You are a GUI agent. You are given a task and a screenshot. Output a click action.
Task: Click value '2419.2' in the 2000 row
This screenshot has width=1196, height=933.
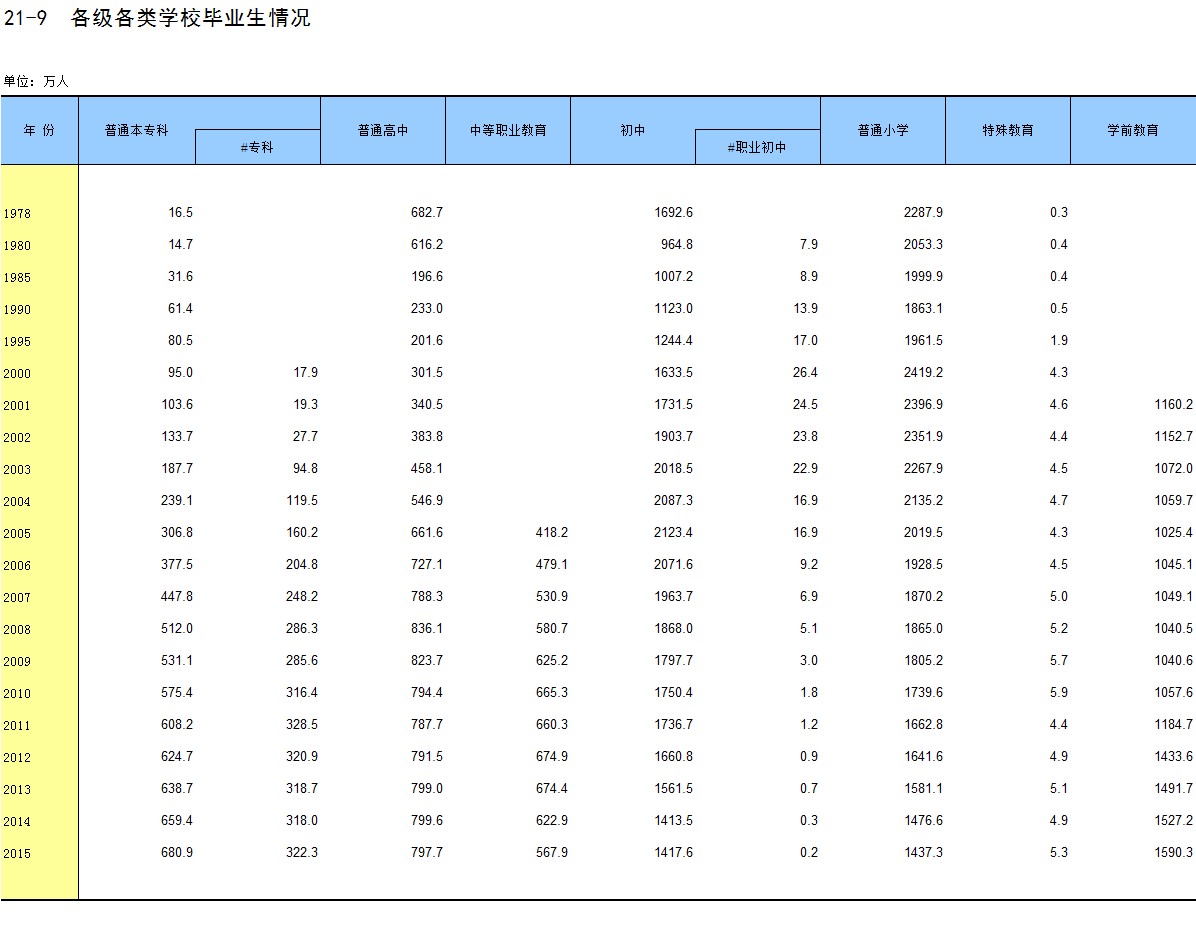click(924, 373)
